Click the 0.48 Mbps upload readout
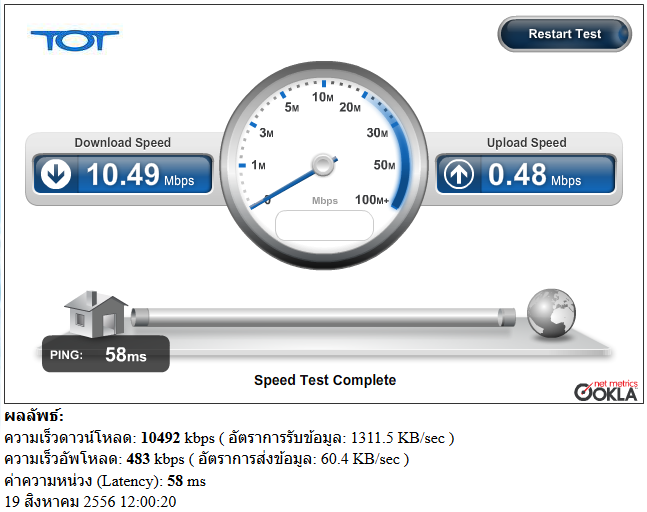This screenshot has height=512, width=647. (x=534, y=175)
